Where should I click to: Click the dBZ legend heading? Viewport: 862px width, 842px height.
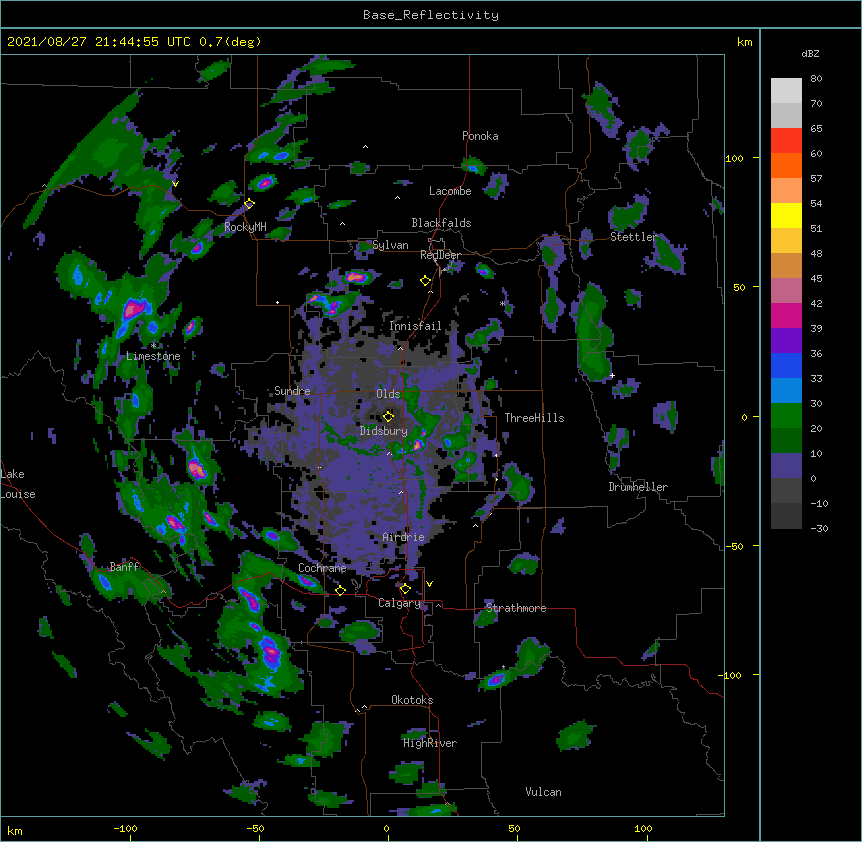click(x=810, y=54)
